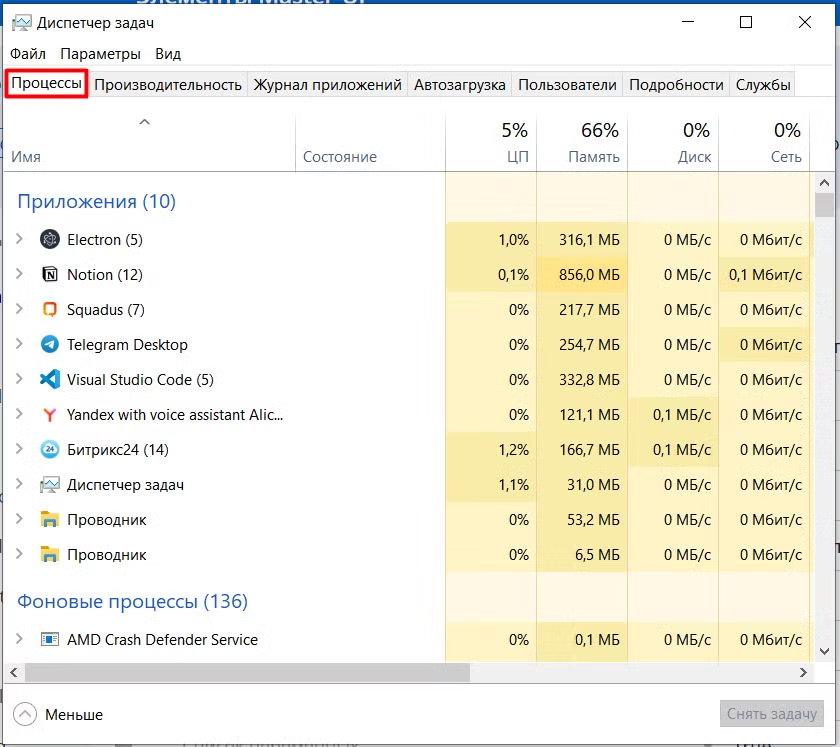Click the Битрикс24 icon

coord(50,449)
